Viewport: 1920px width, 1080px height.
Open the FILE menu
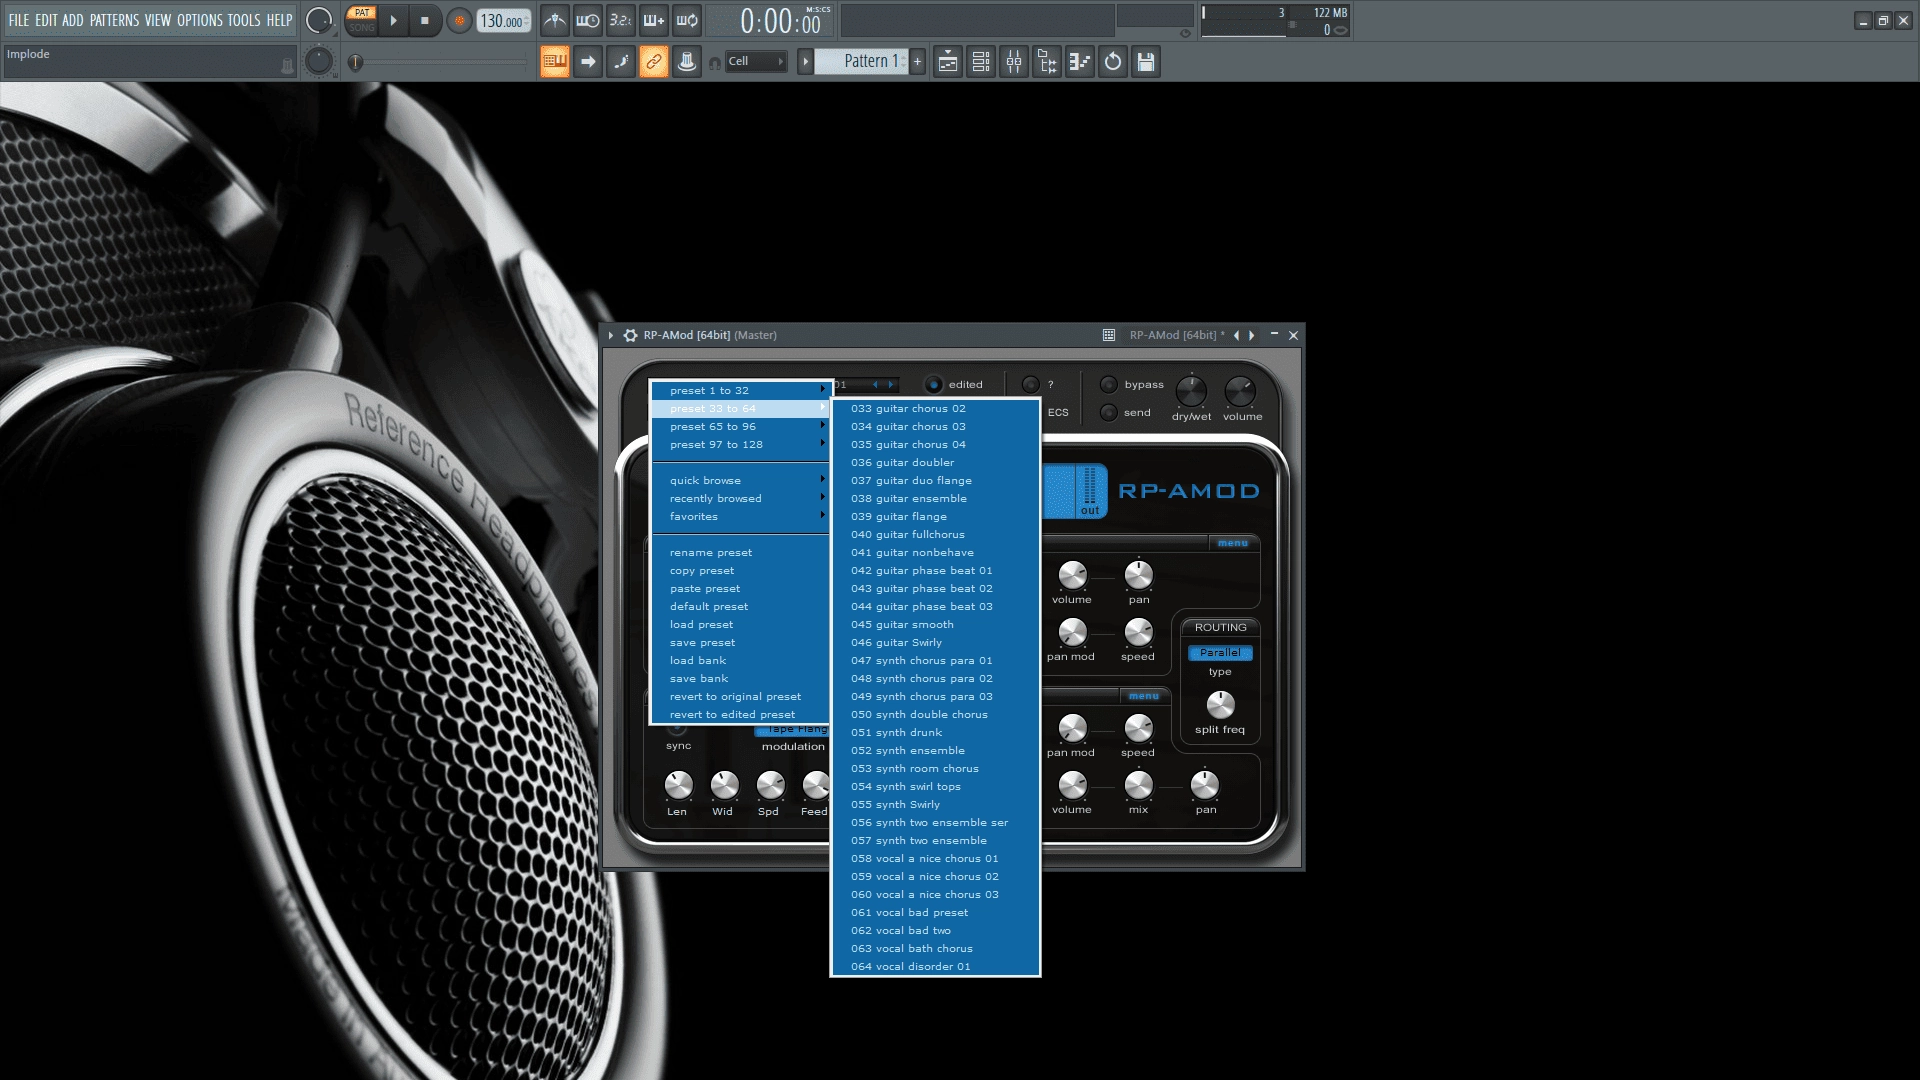19,20
